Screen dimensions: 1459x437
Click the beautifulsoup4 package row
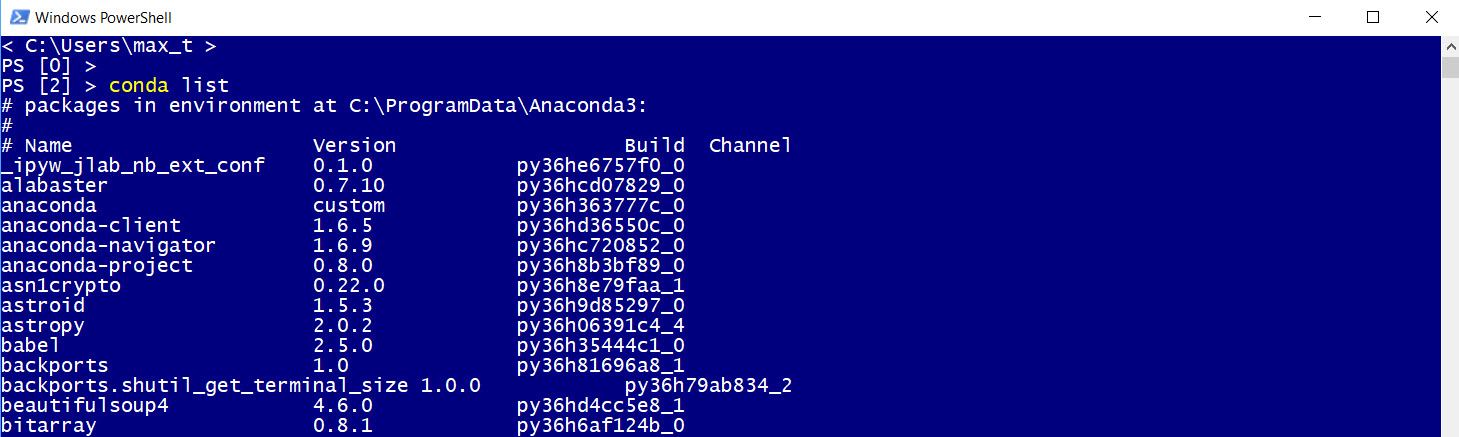343,405
